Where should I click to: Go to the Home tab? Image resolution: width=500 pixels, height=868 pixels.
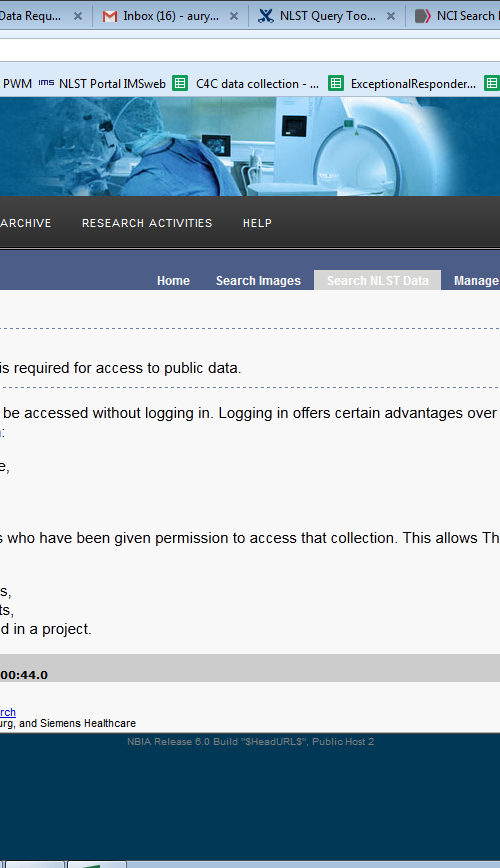173,281
